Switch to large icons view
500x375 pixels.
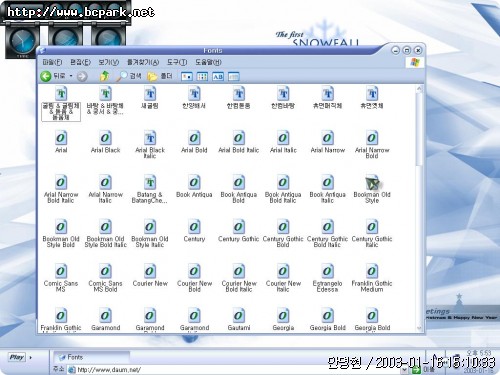coord(187,77)
